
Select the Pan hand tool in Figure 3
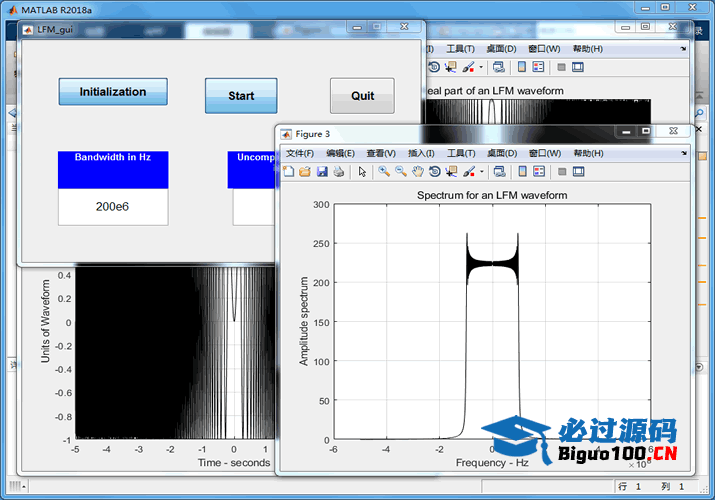pos(418,171)
